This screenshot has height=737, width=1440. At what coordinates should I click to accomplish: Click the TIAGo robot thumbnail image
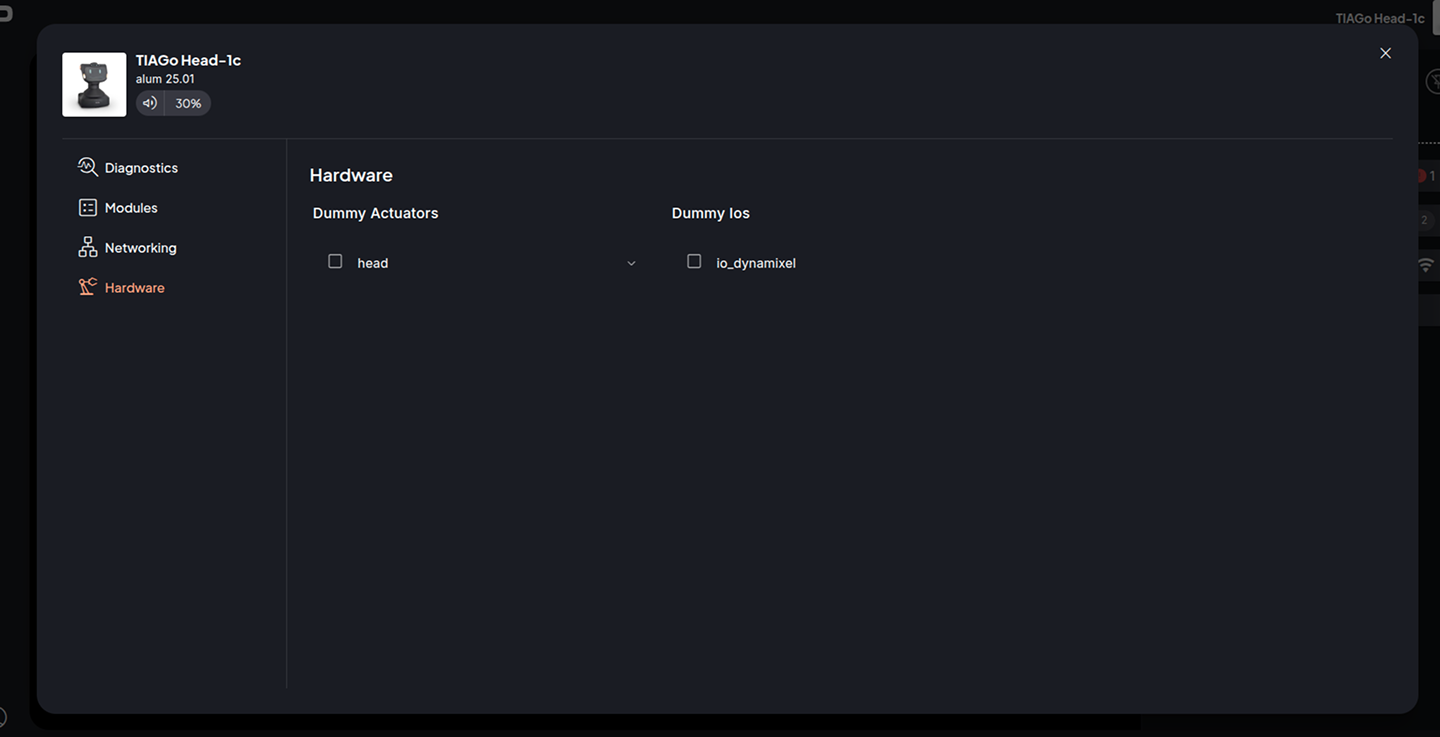pyautogui.click(x=94, y=85)
